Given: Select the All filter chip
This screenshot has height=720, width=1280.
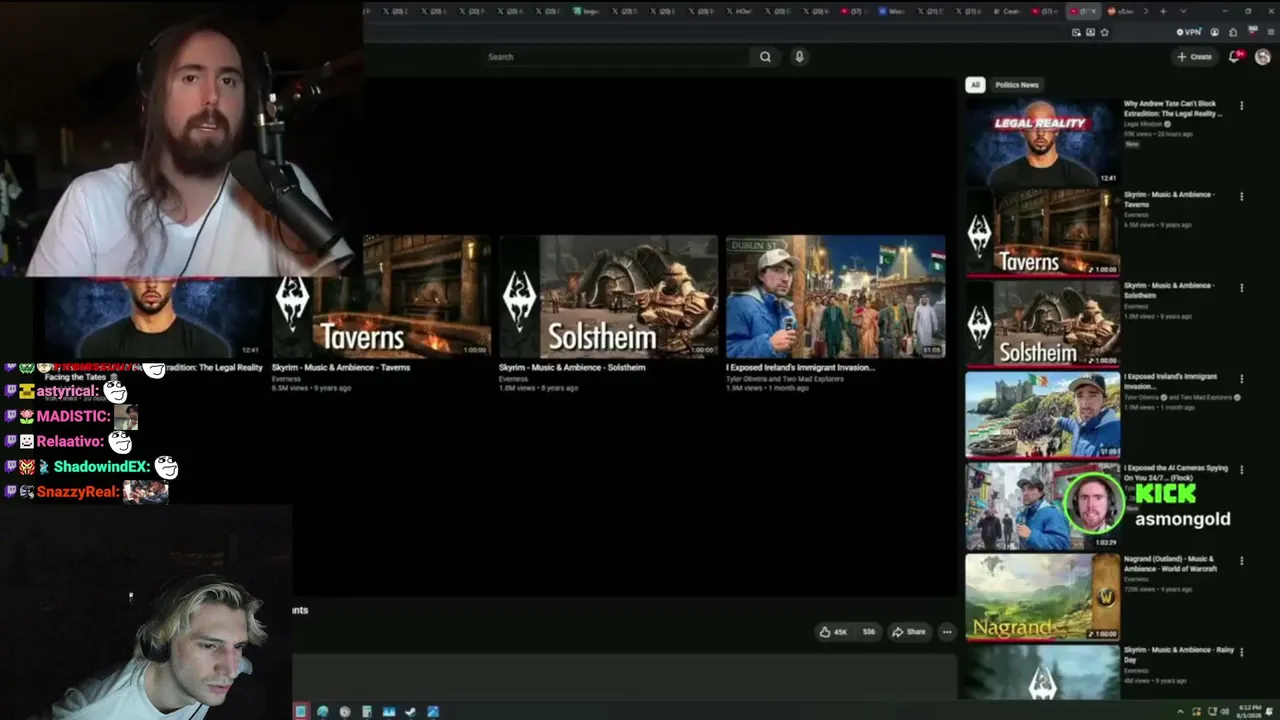Looking at the screenshot, I should [x=975, y=85].
